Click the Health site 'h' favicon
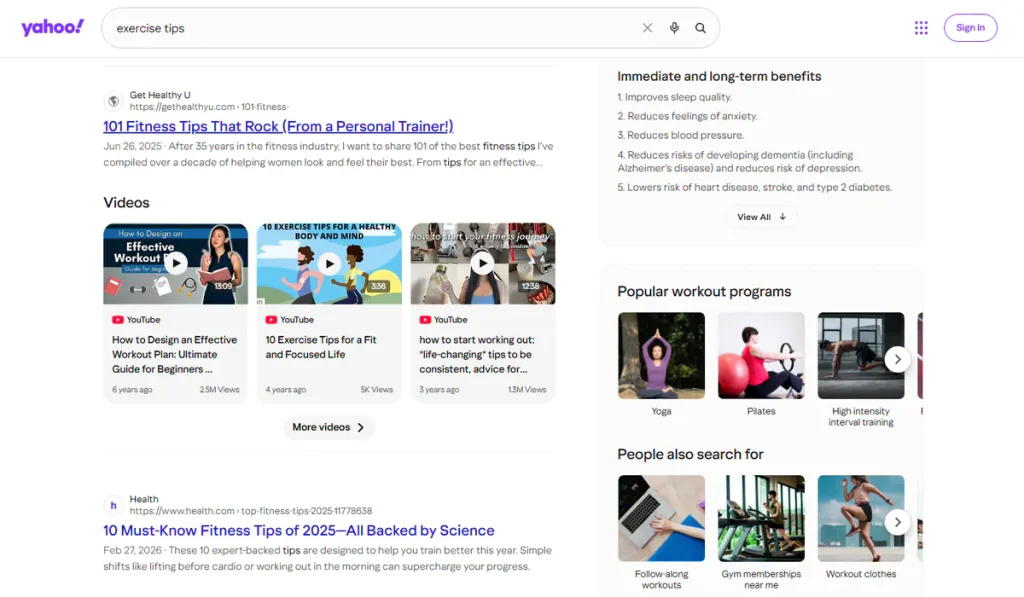 point(114,505)
